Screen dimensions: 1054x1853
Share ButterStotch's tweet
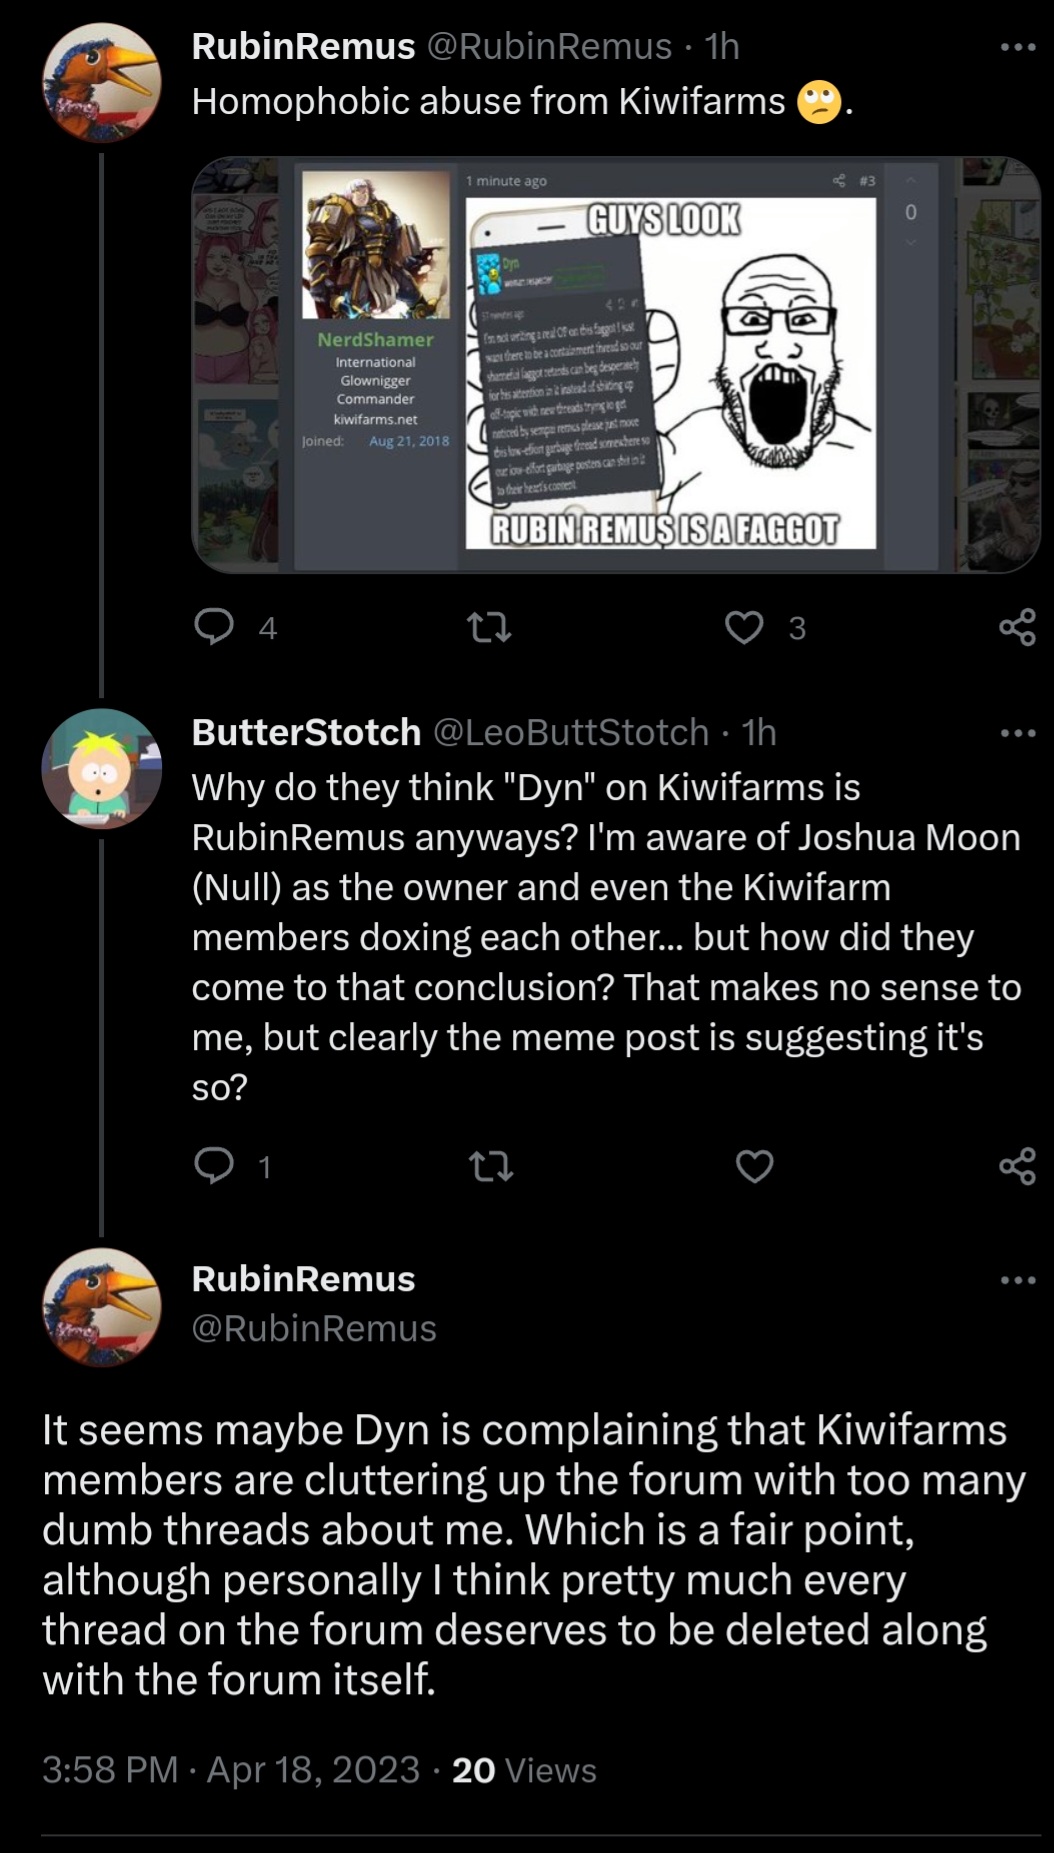click(x=1017, y=1166)
